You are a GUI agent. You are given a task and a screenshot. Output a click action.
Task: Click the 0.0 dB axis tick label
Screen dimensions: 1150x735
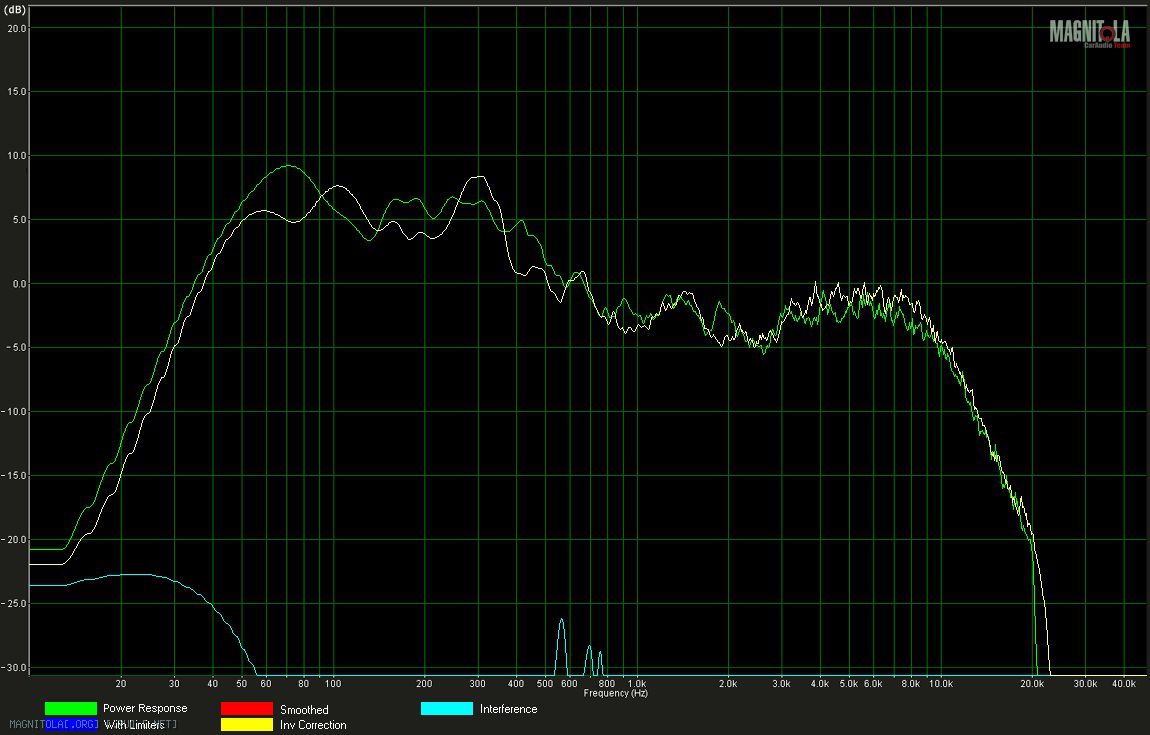tap(15, 284)
